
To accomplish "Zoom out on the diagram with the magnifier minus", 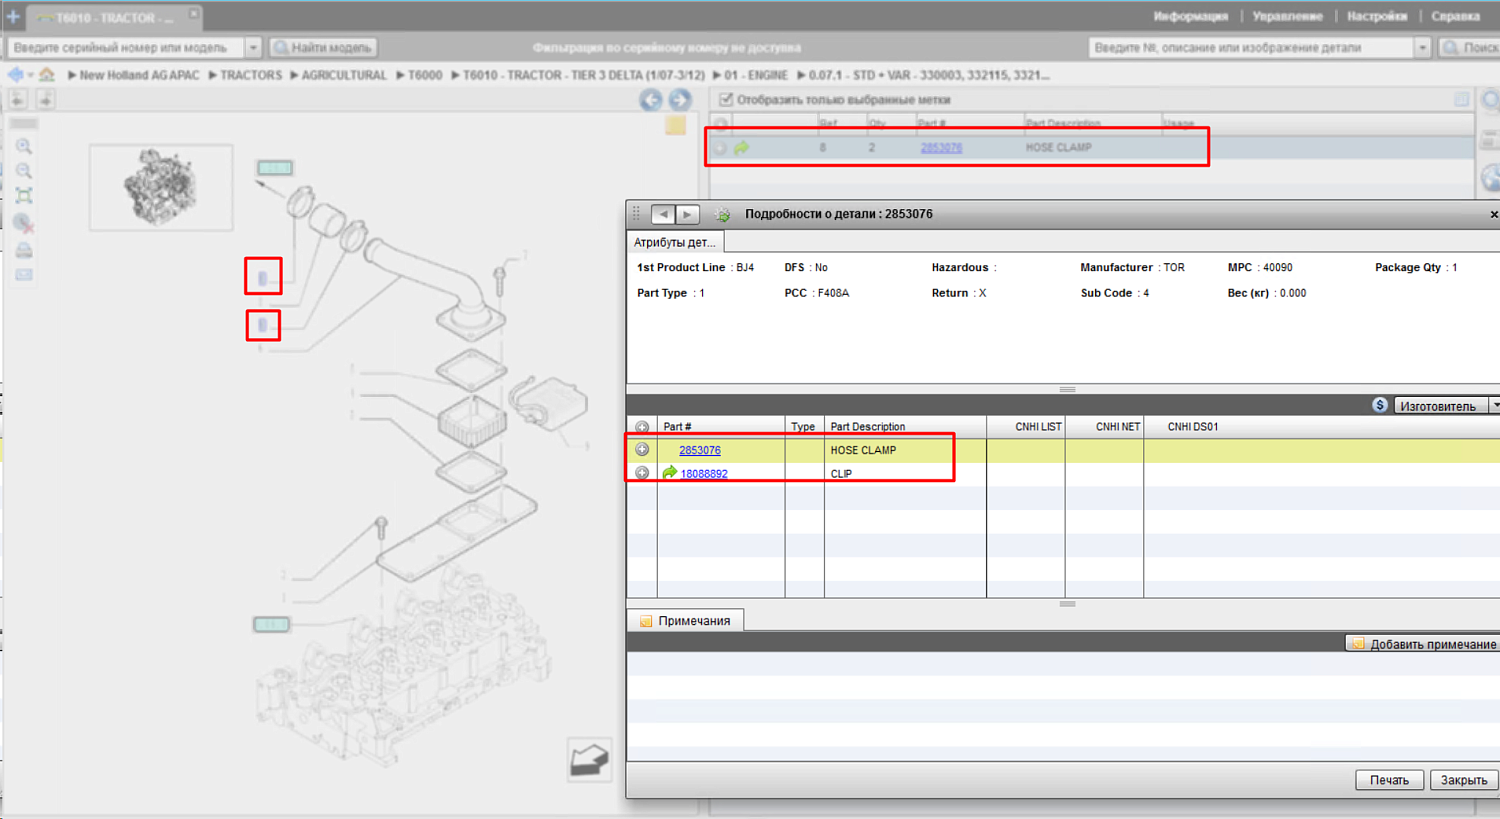I will click(x=24, y=171).
